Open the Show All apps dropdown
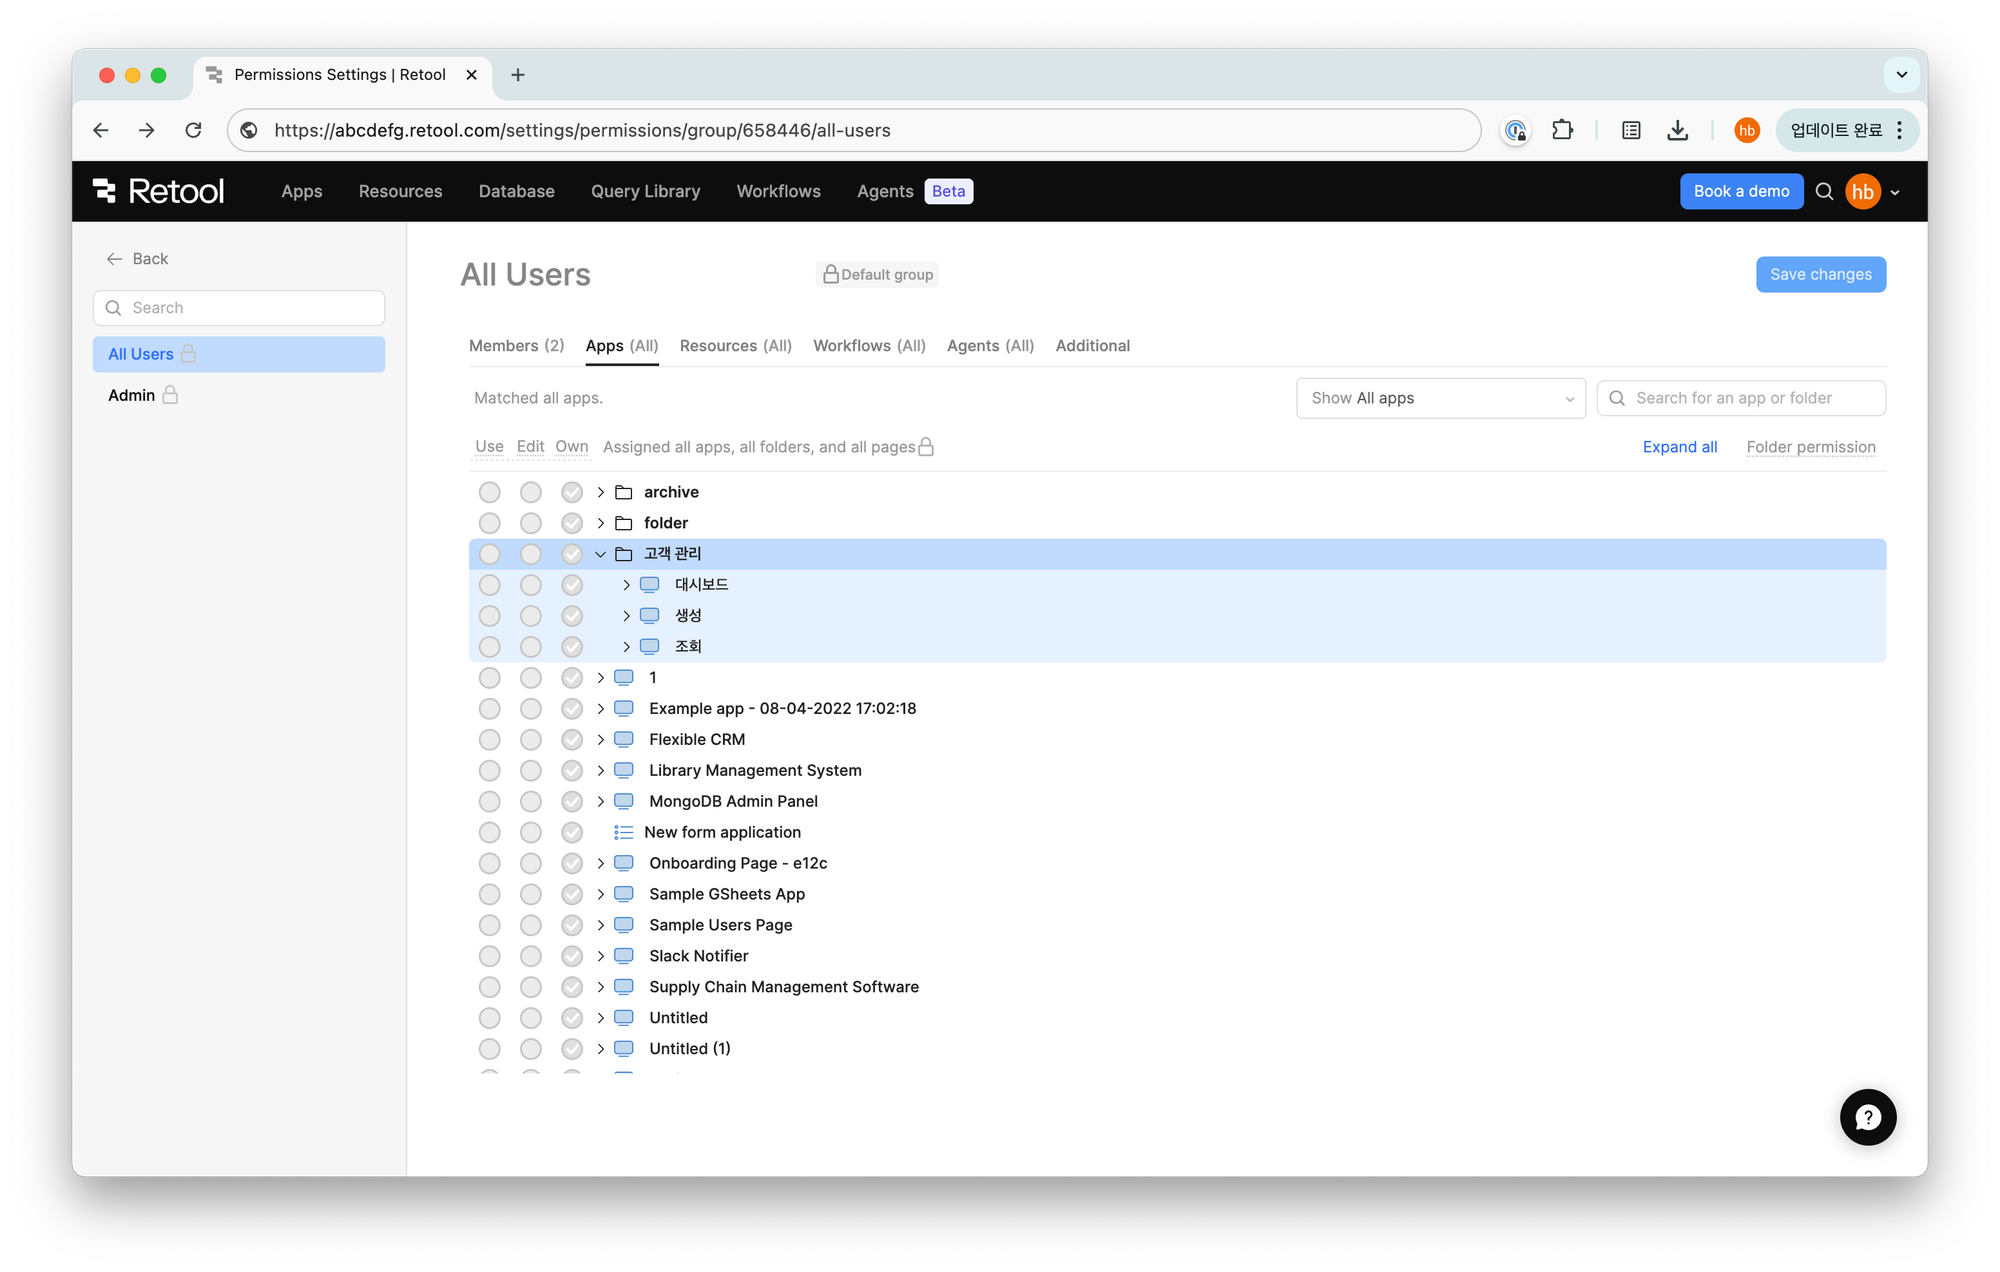 pos(1440,398)
